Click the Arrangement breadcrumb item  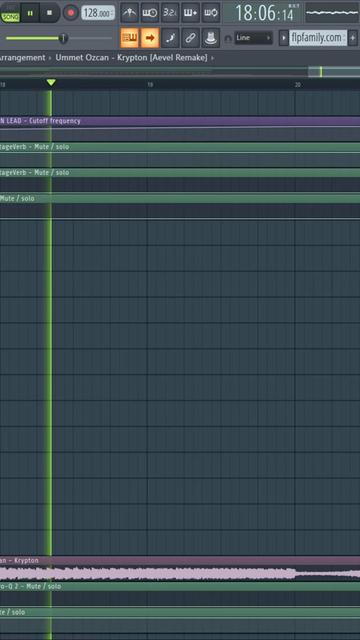tap(22, 58)
